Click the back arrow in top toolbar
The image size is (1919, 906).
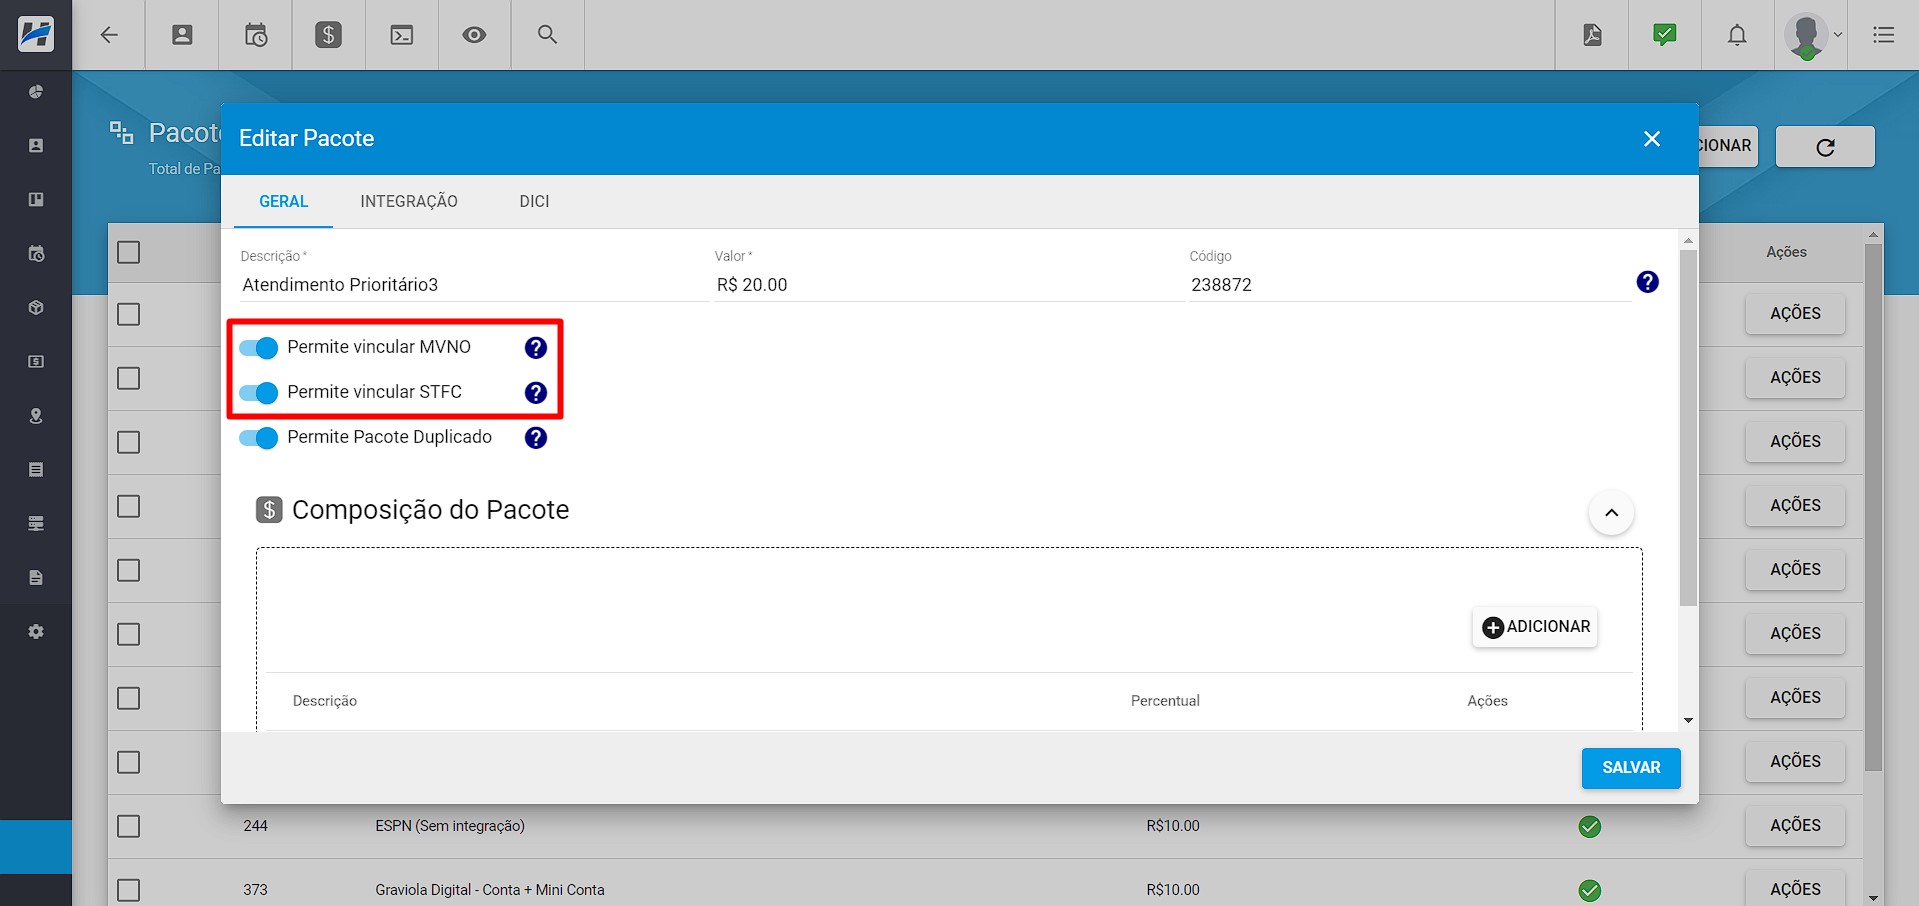tap(109, 35)
